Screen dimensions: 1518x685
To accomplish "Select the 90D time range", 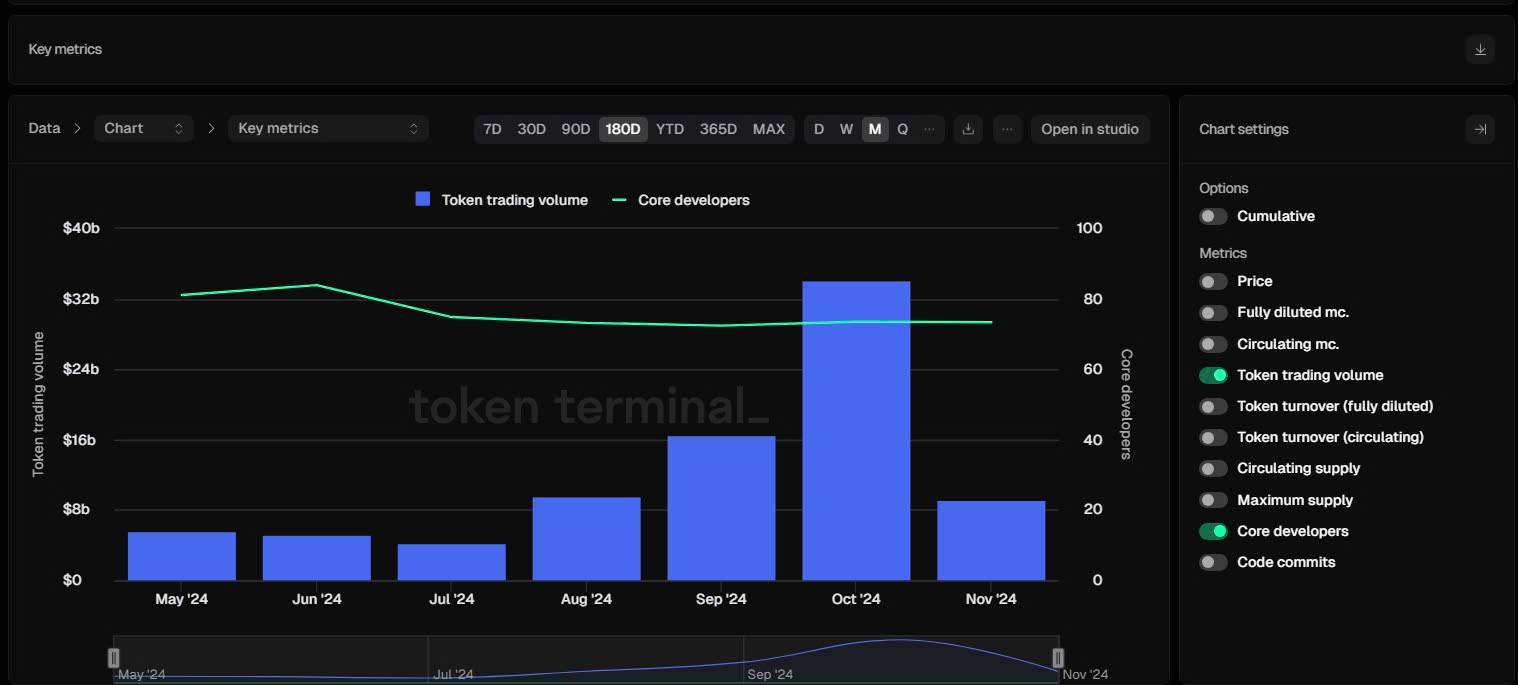I will (575, 129).
